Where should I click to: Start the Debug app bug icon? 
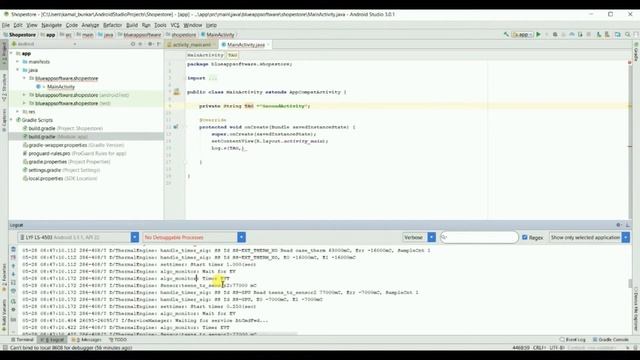pos(555,35)
